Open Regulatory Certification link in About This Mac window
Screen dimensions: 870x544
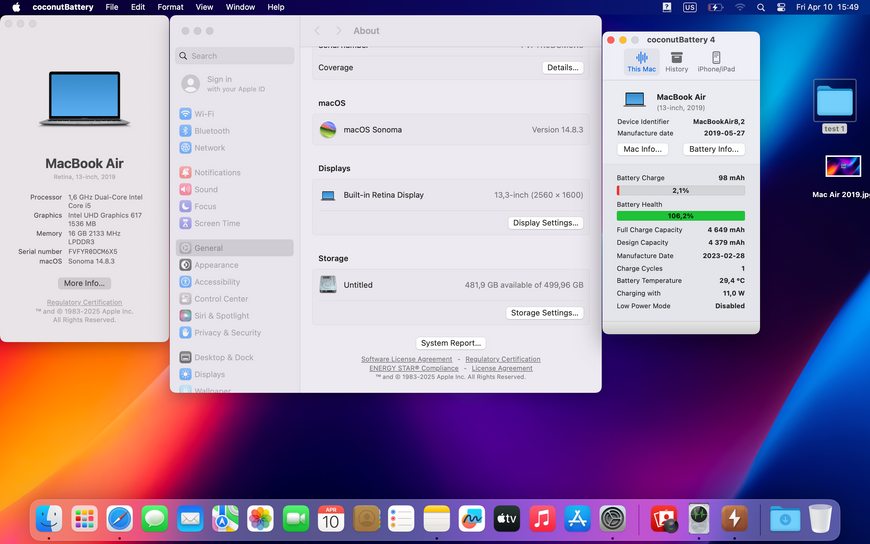pos(84,303)
